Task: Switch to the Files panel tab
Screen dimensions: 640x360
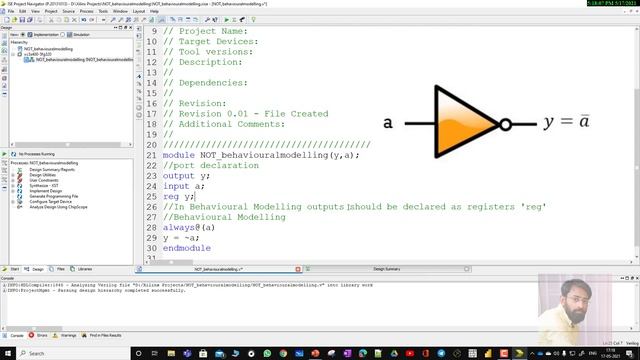Action: [57, 269]
